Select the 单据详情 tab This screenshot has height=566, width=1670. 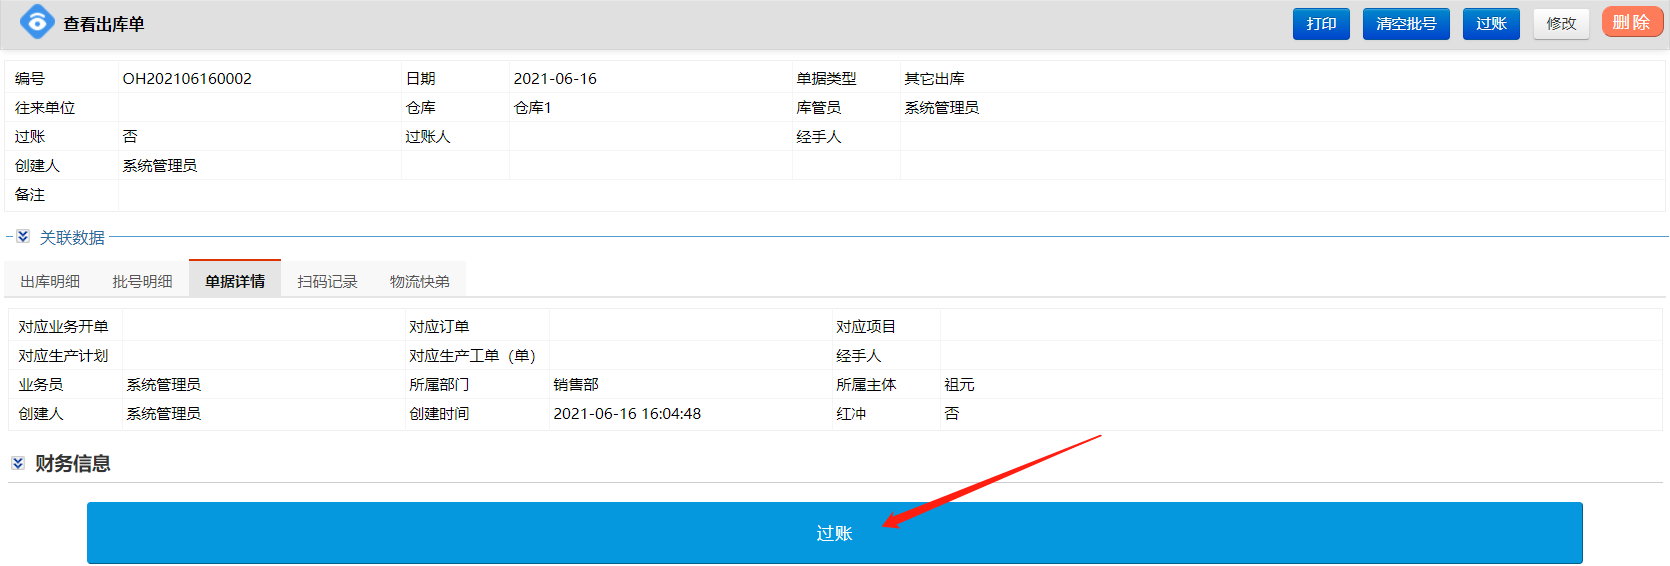pyautogui.click(x=235, y=280)
